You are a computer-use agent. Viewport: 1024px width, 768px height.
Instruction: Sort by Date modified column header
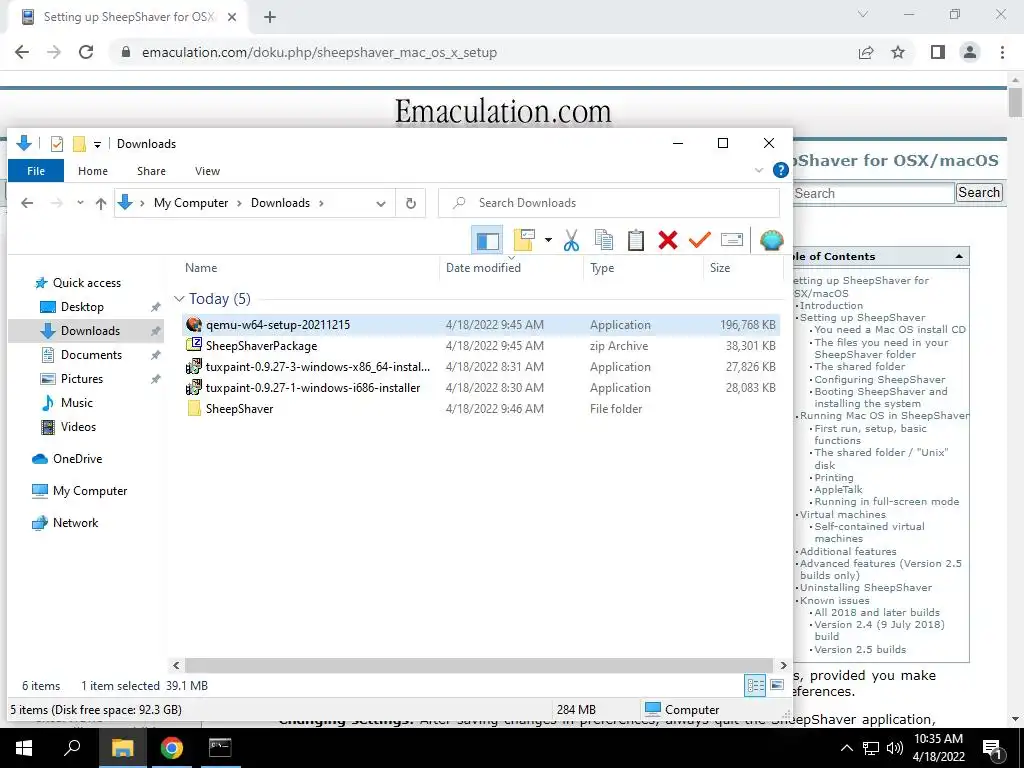click(x=483, y=268)
